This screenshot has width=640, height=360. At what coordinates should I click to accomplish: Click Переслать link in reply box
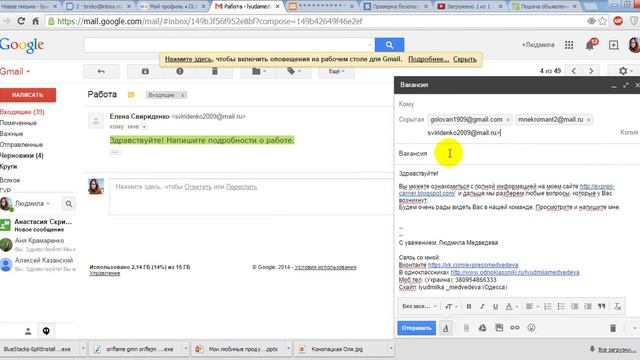pyautogui.click(x=242, y=187)
